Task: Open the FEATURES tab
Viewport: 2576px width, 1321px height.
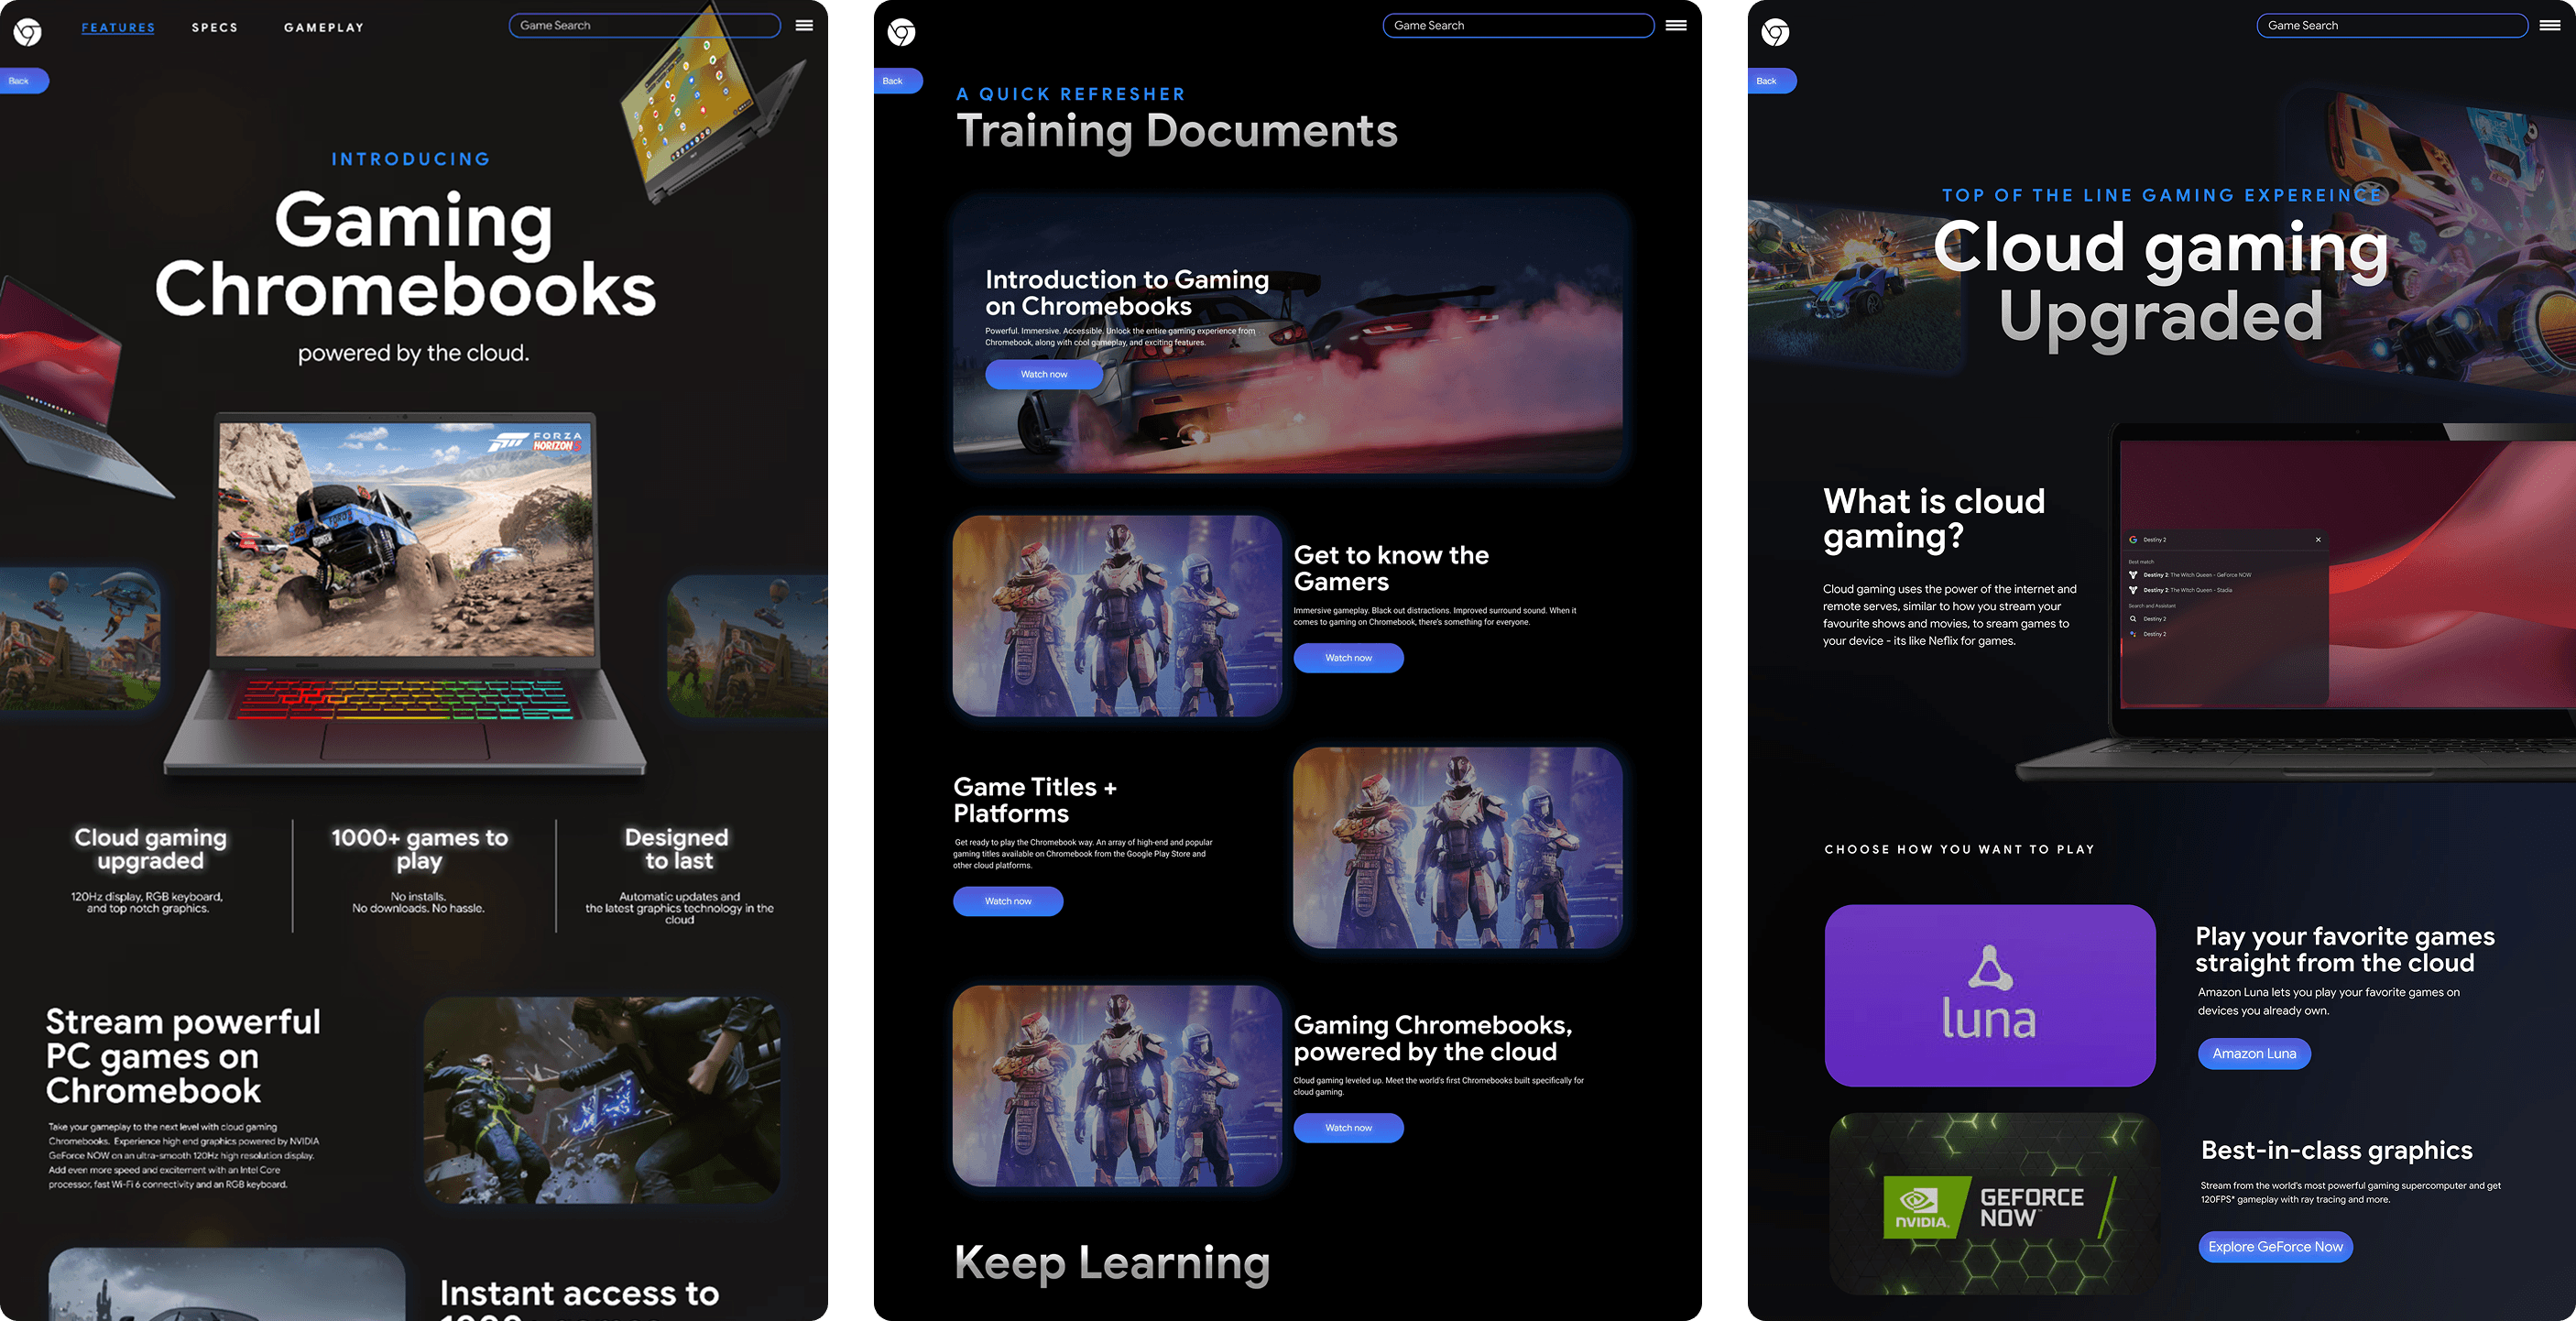Action: coord(118,28)
